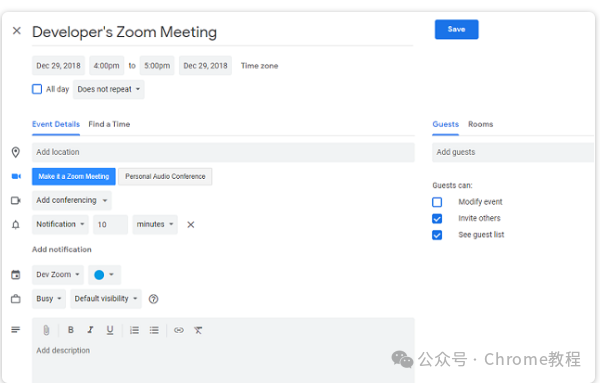Open the minutes unit dropdown
The image size is (600, 383).
(x=155, y=225)
